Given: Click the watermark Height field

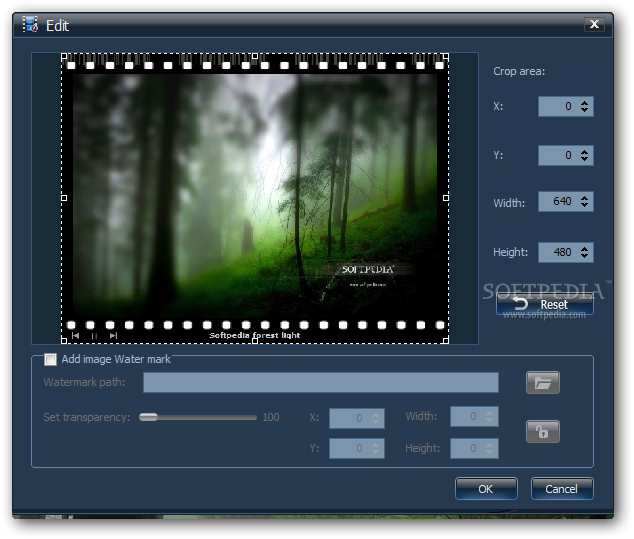Looking at the screenshot, I should (x=474, y=448).
